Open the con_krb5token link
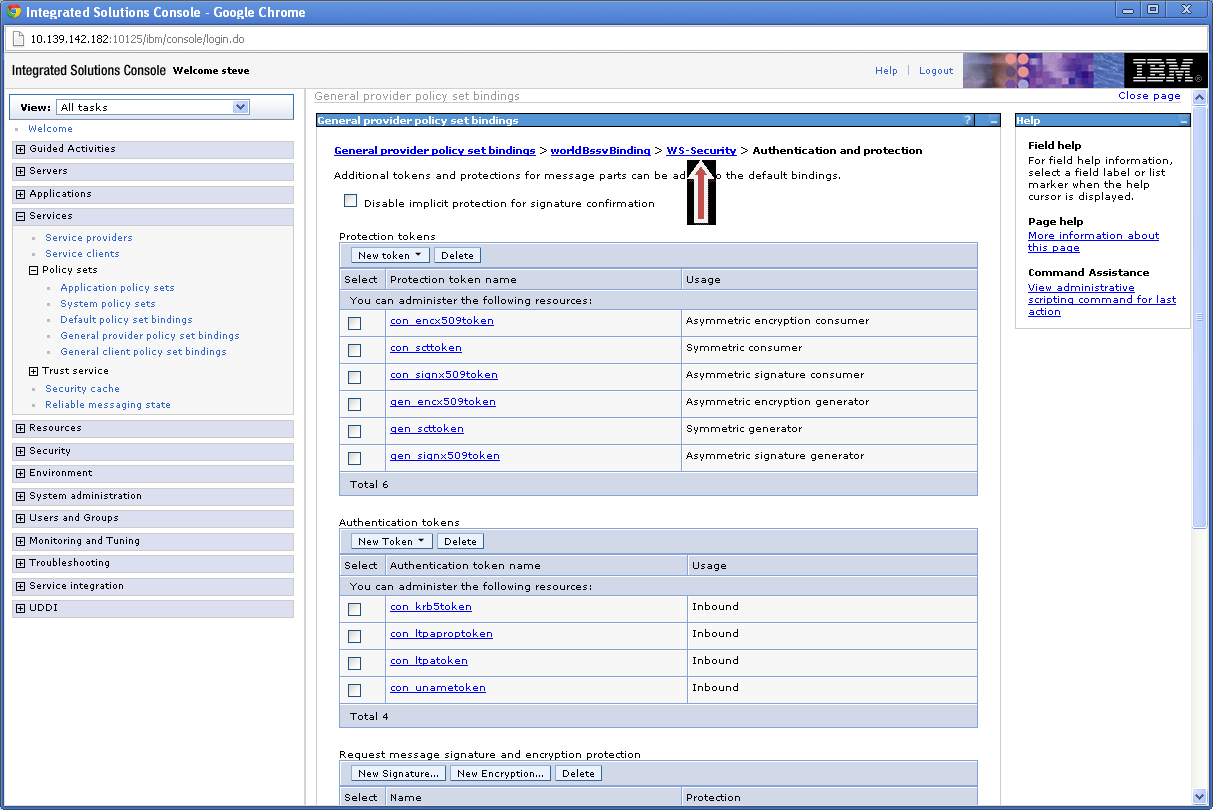1213x810 pixels. (x=430, y=607)
